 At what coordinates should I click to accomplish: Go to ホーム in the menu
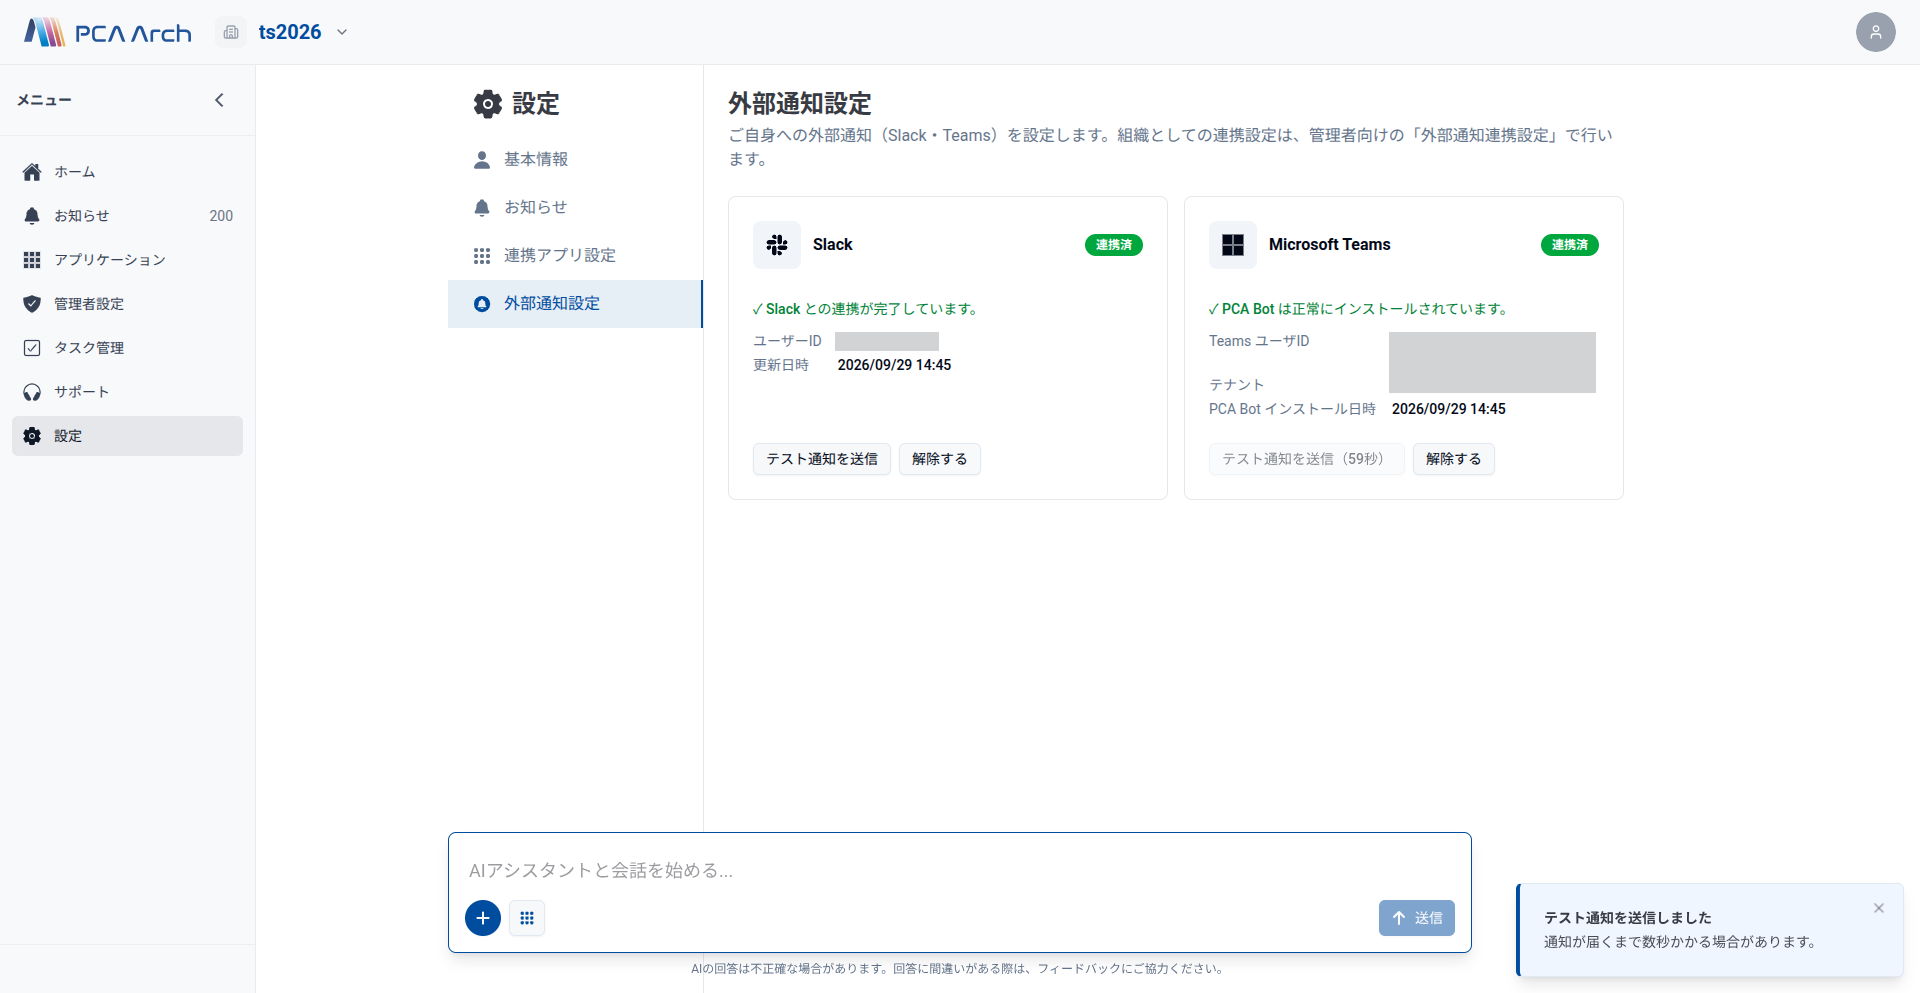coord(127,172)
